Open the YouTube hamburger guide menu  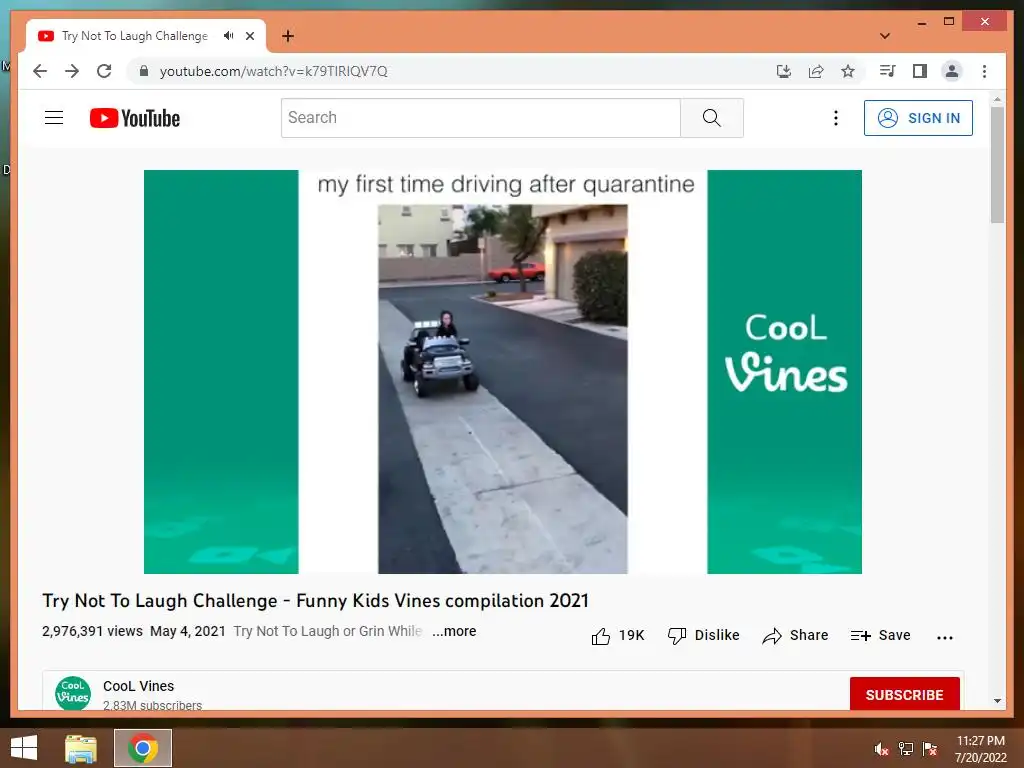[x=54, y=118]
